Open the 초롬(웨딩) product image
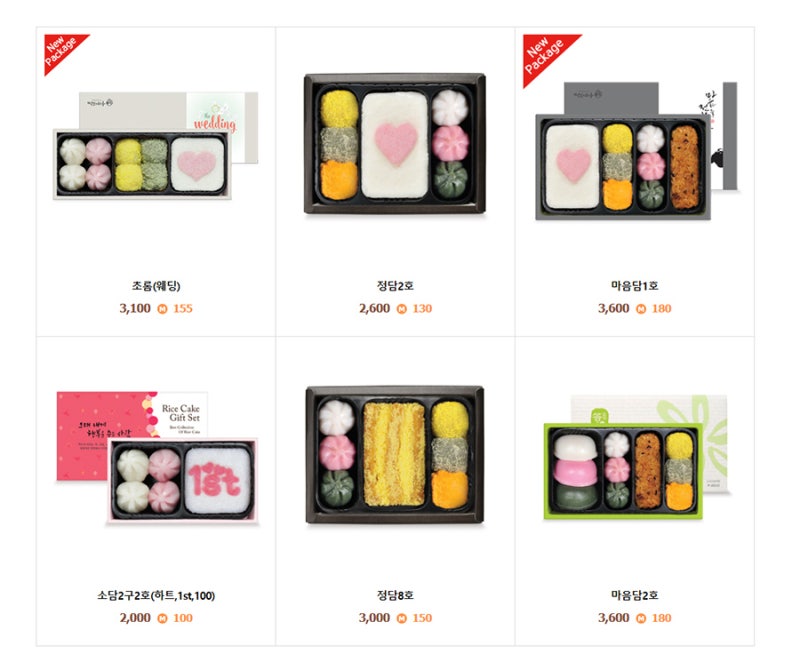Viewport: 800px width, 670px height. pos(156,145)
